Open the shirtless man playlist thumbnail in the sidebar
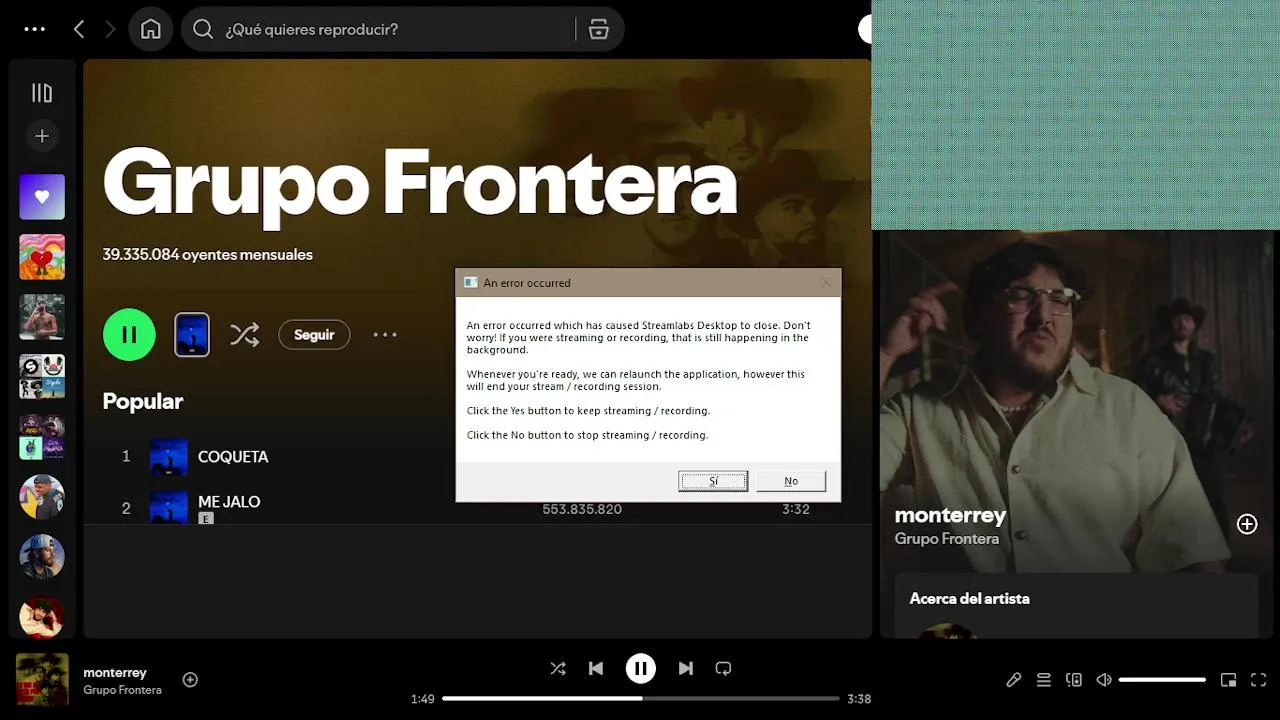 [42, 317]
